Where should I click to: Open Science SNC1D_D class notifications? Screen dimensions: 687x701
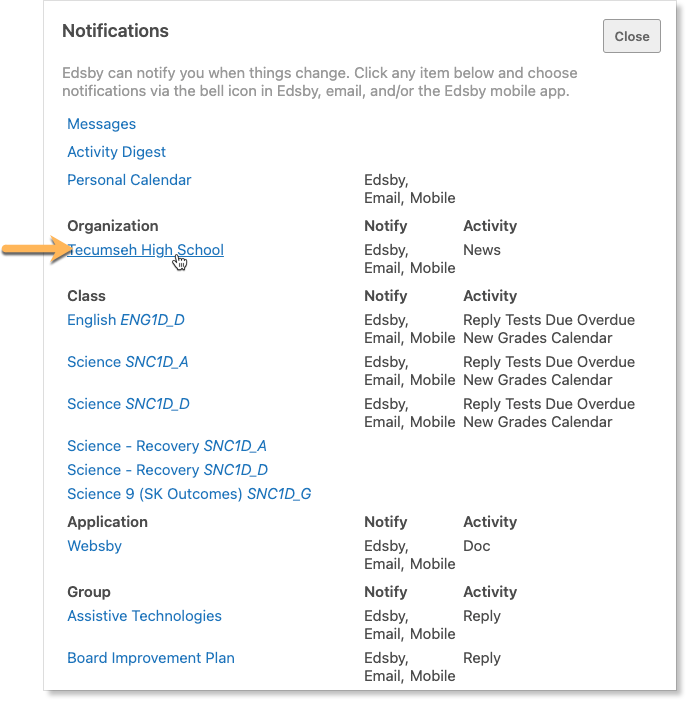tap(128, 404)
